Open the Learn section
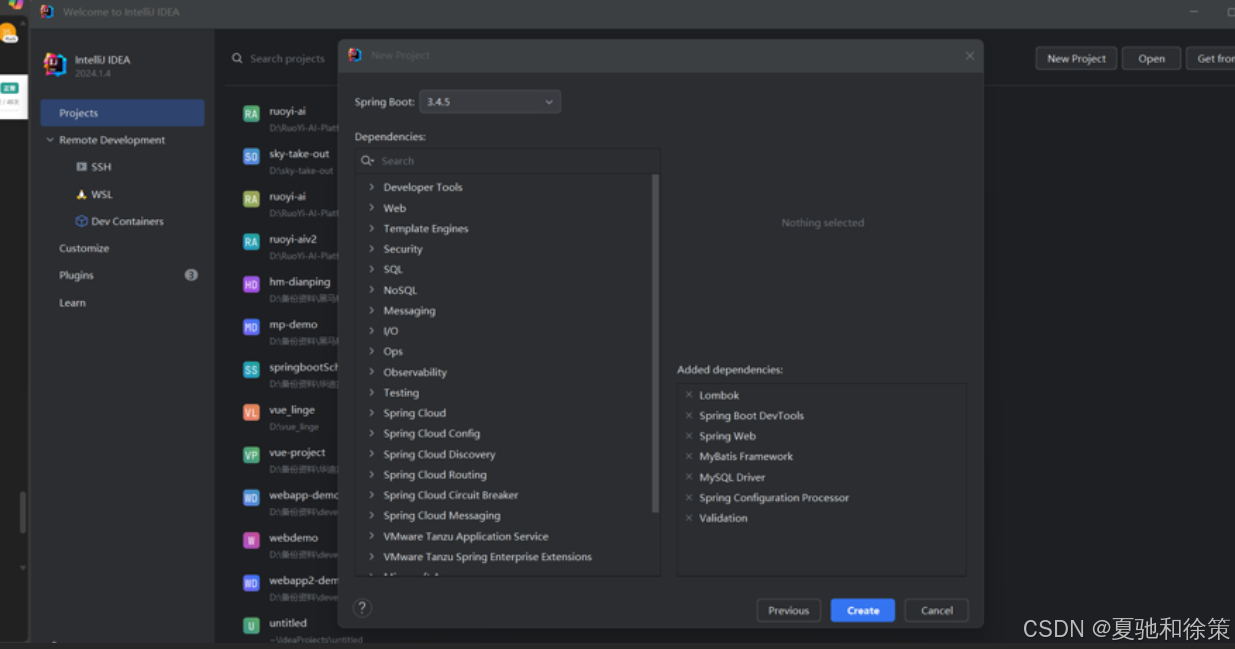 (72, 303)
